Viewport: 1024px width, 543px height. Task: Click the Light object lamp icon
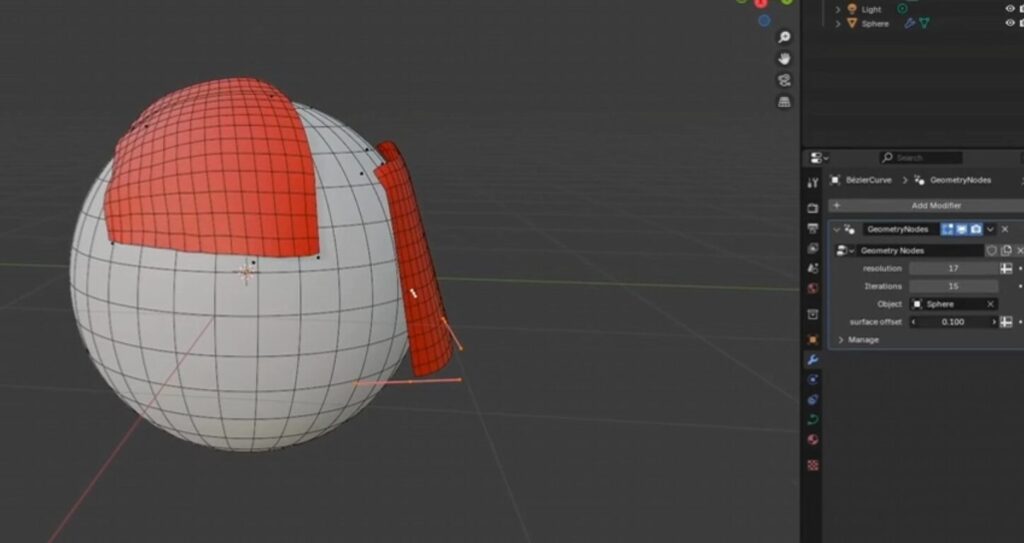[852, 9]
